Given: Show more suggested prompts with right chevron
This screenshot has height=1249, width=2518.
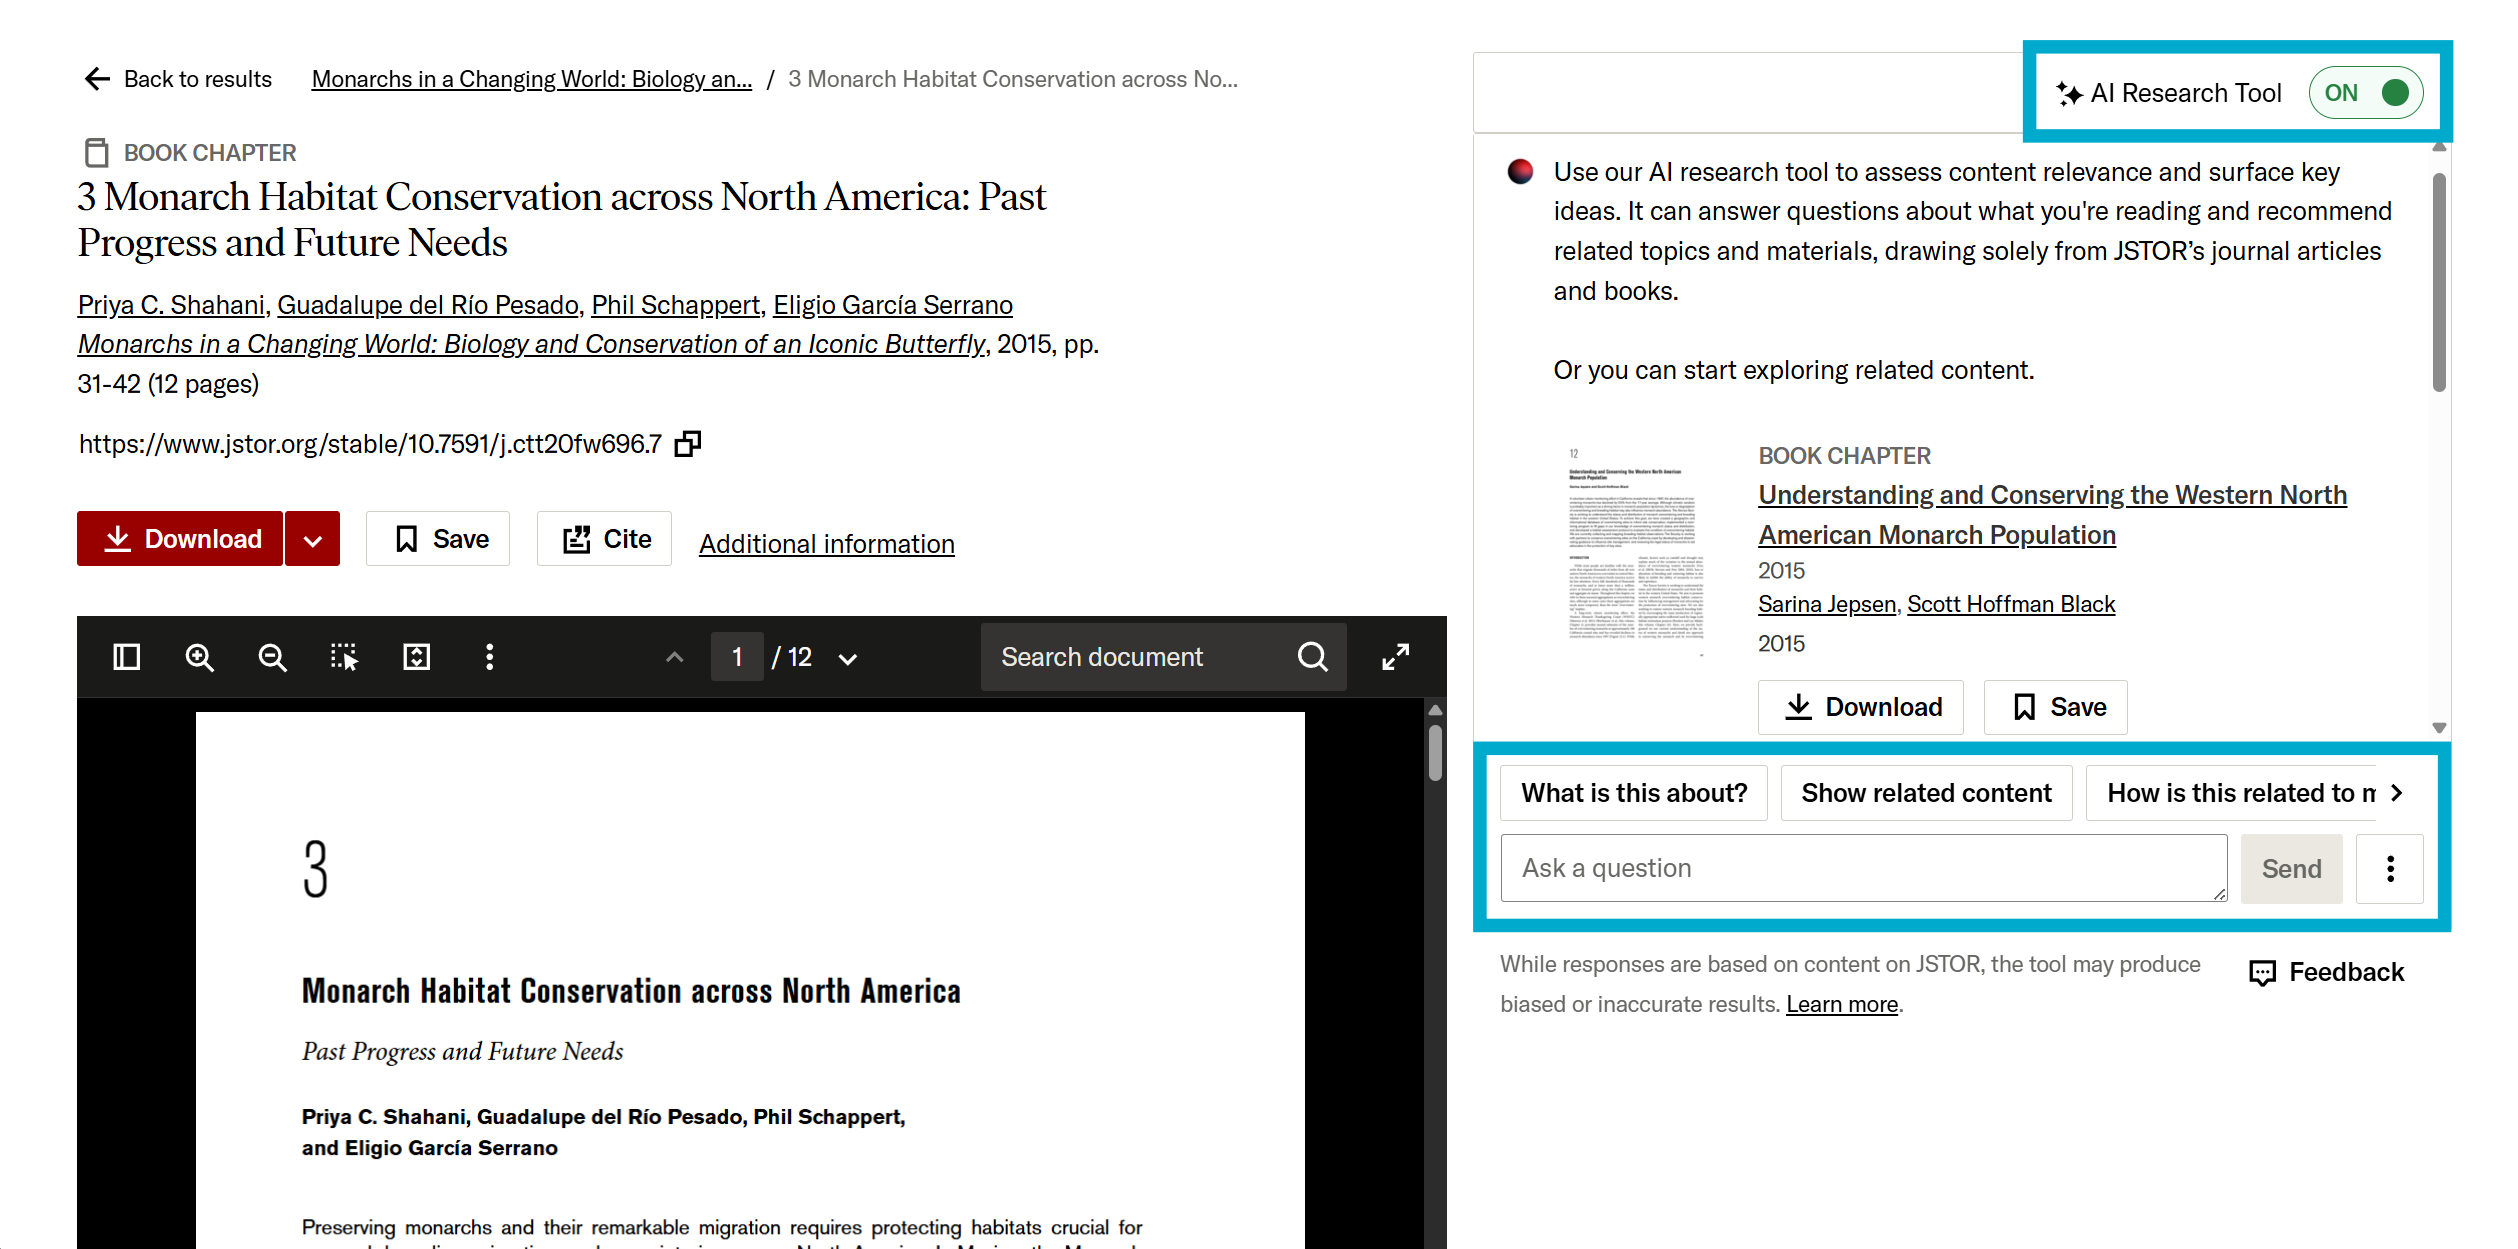Looking at the screenshot, I should tap(2397, 793).
